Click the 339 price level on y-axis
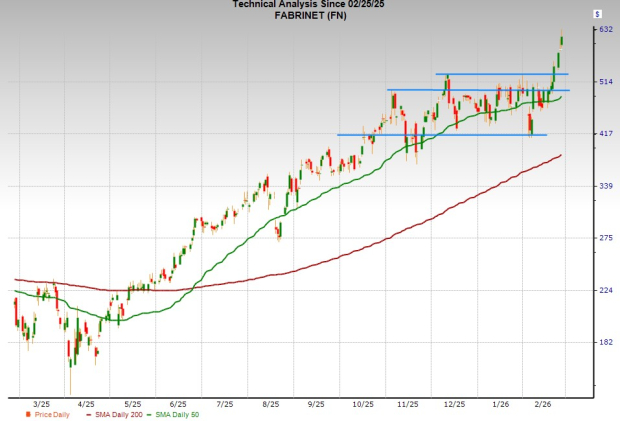The image size is (620, 421). 605,186
